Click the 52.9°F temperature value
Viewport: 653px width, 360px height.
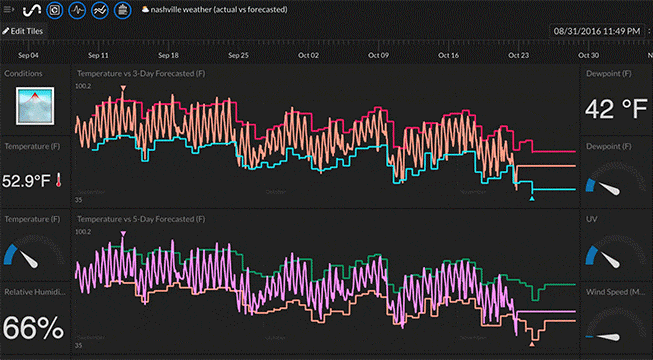(26, 181)
